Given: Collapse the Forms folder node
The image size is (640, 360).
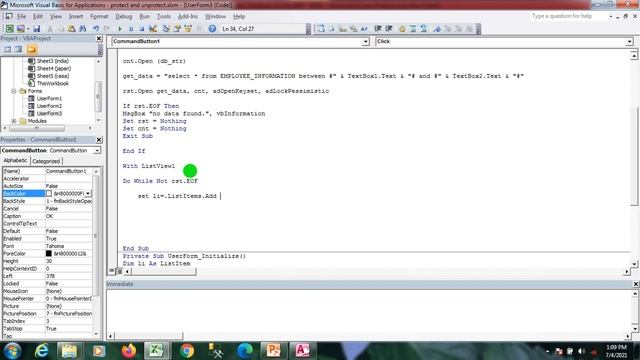Looking at the screenshot, I should coord(14,91).
